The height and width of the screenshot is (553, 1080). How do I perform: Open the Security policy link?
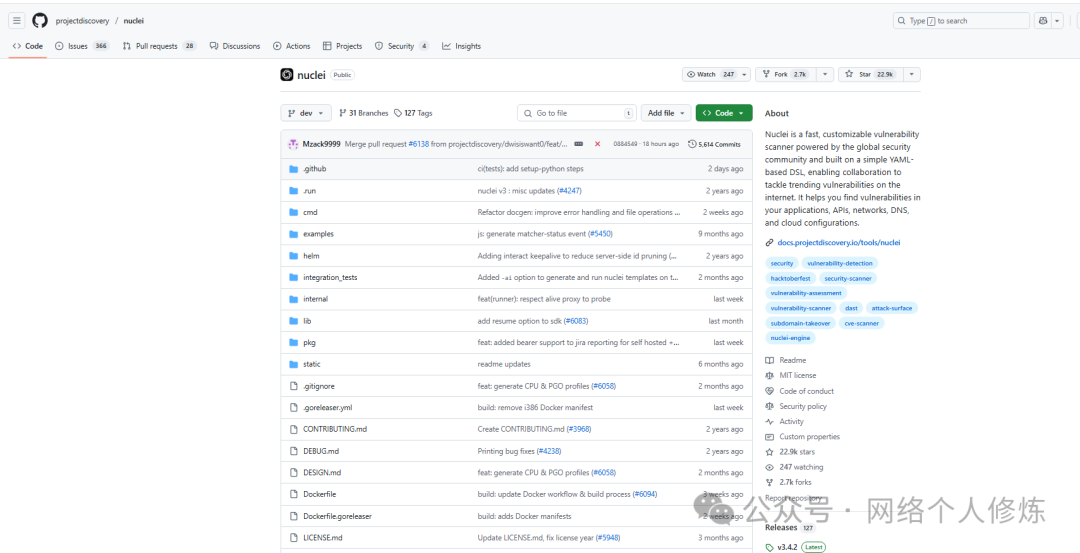click(x=796, y=406)
